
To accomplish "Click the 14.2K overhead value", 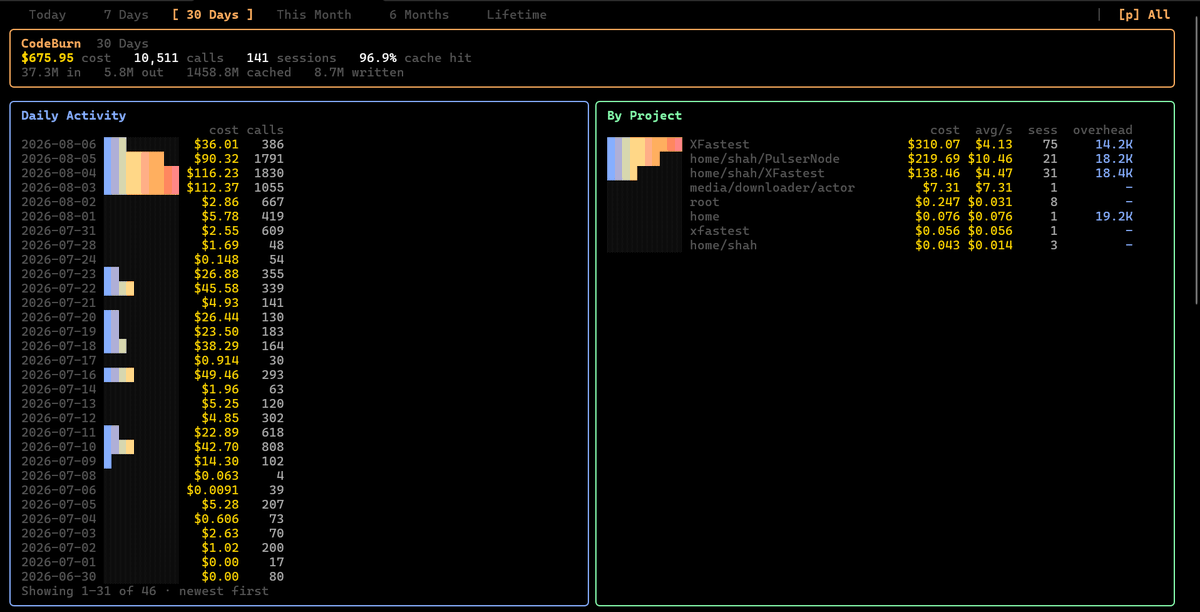I will pos(1114,145).
